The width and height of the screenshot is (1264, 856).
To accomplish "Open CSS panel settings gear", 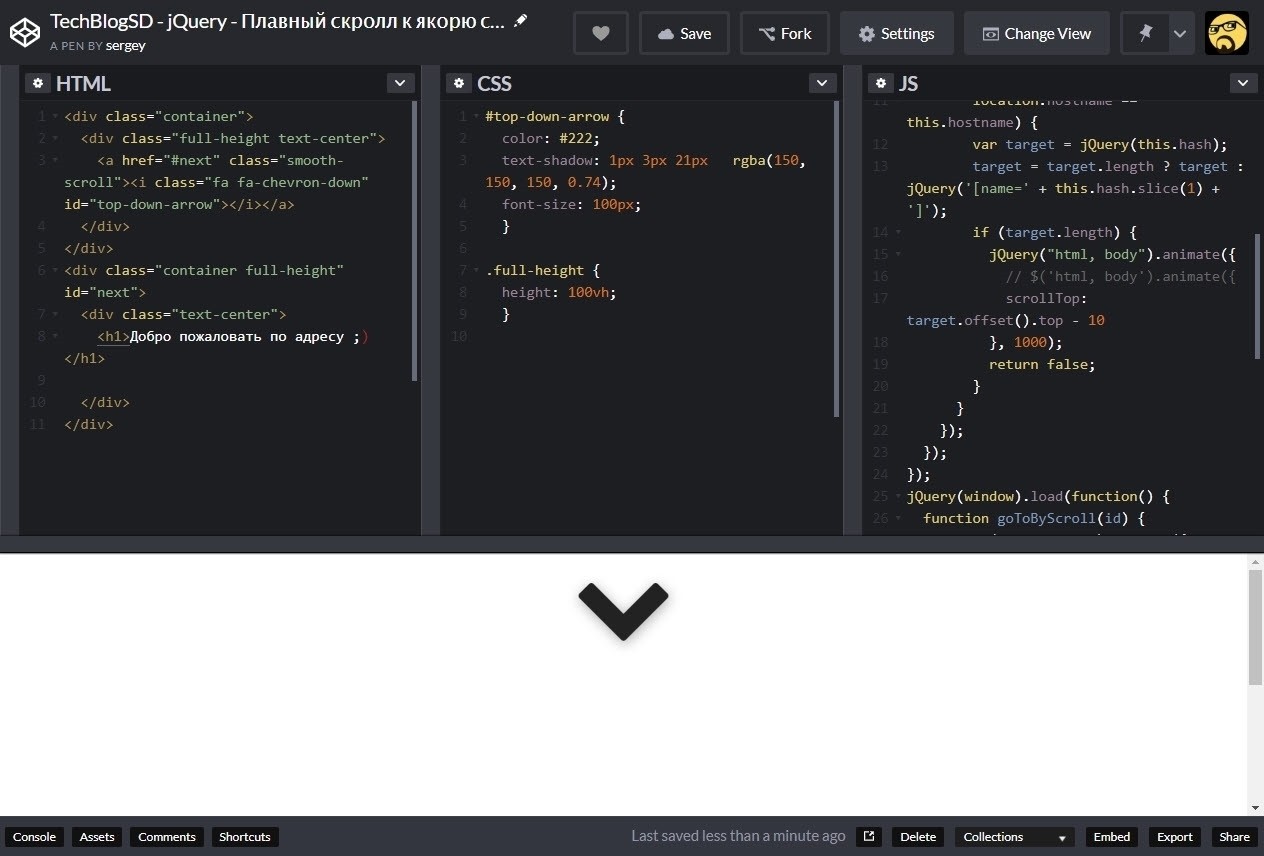I will pos(459,83).
